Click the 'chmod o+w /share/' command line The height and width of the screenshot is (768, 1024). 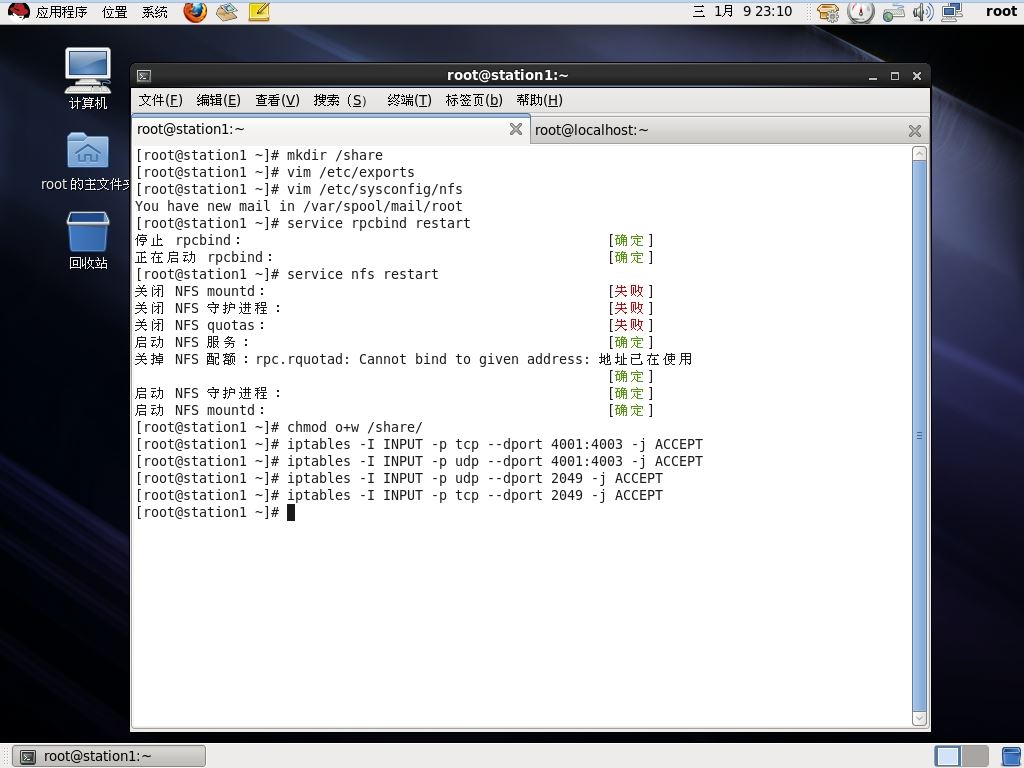(x=279, y=427)
